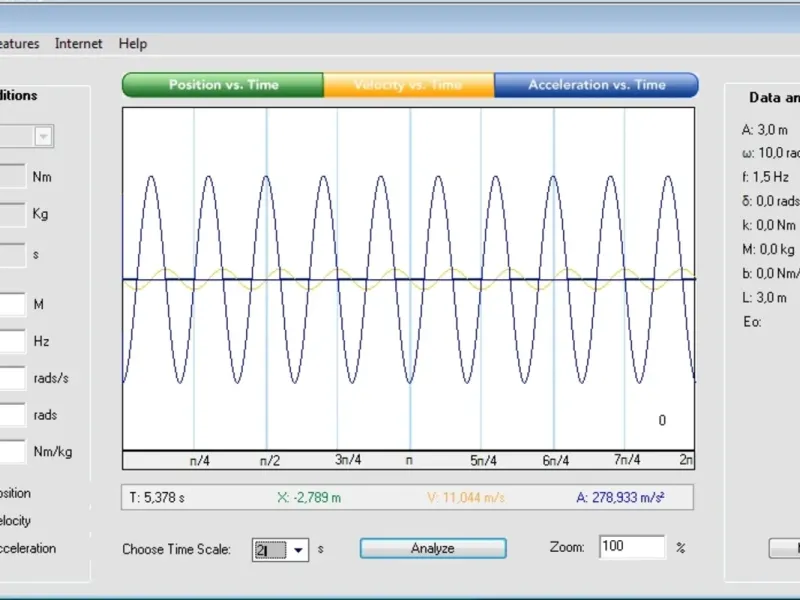Open the Help menu
Viewport: 800px width, 600px height.
click(x=133, y=44)
